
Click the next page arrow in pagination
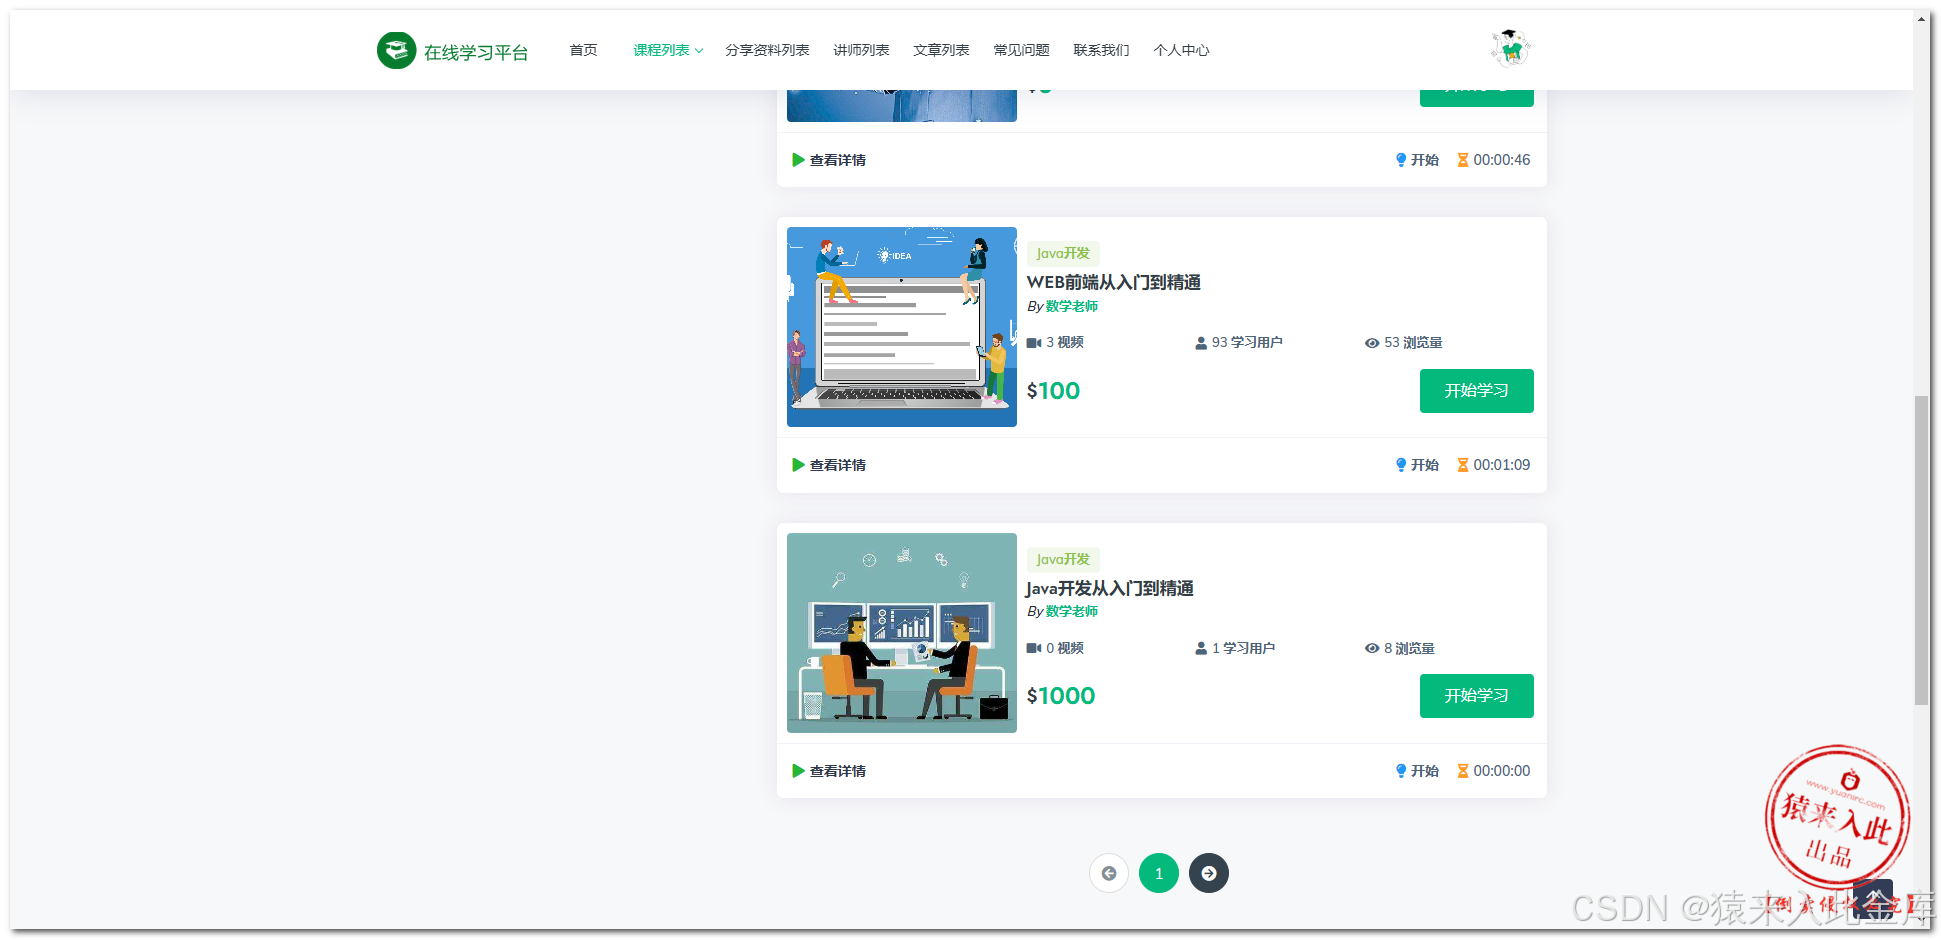(x=1208, y=872)
